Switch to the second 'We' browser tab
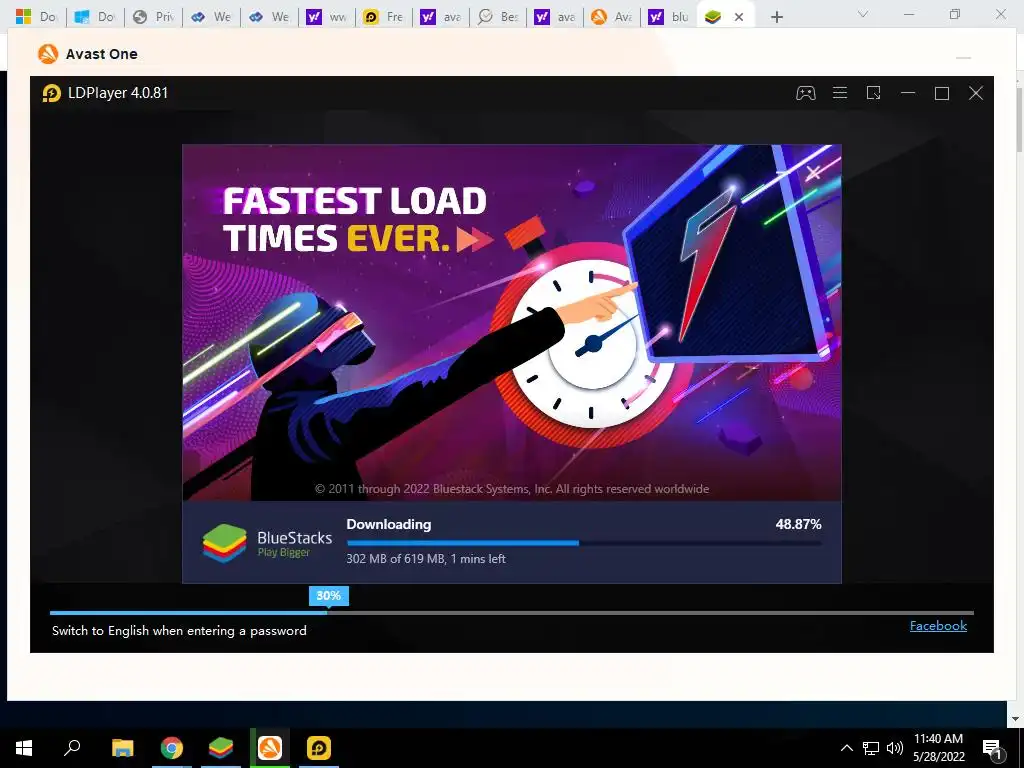This screenshot has height=768, width=1024. tap(268, 17)
